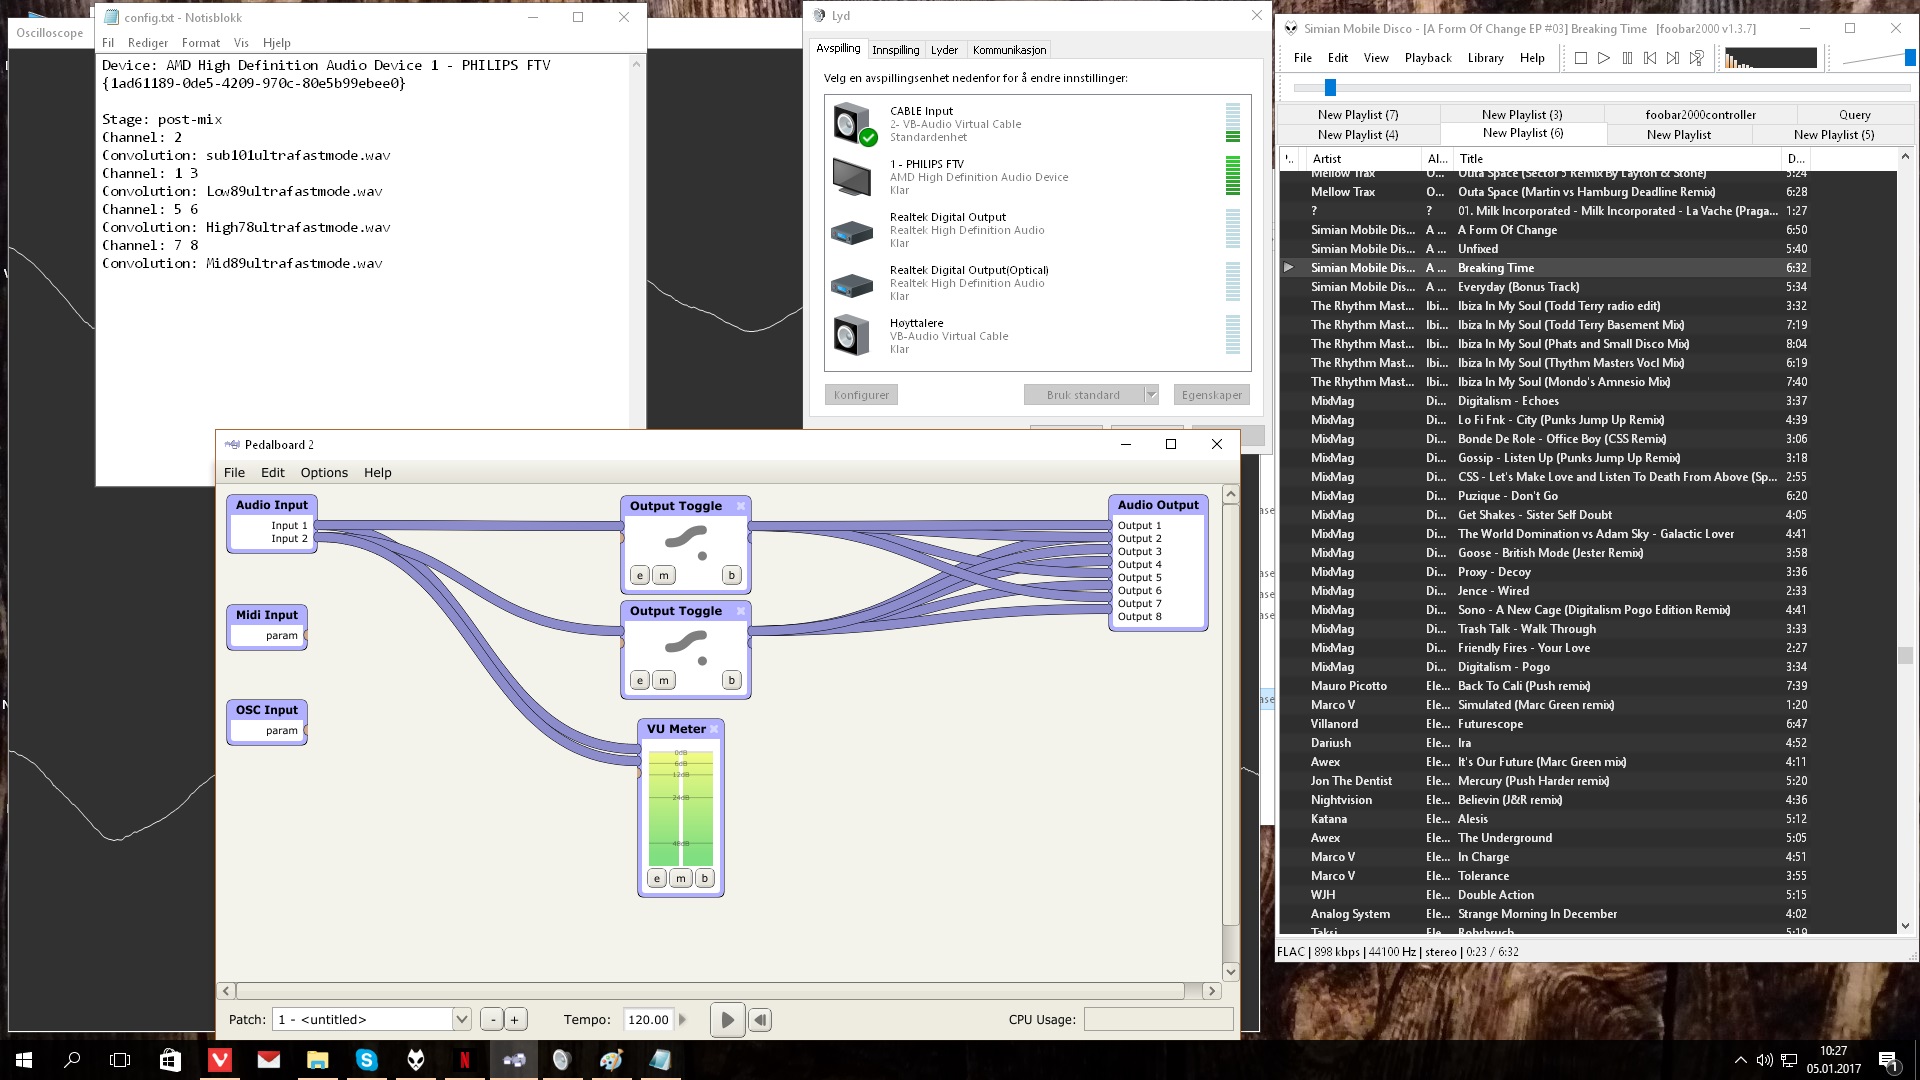Viewport: 1920px width, 1080px height.
Task: Open the Rediger menu in Notisblokk
Action: tap(147, 43)
